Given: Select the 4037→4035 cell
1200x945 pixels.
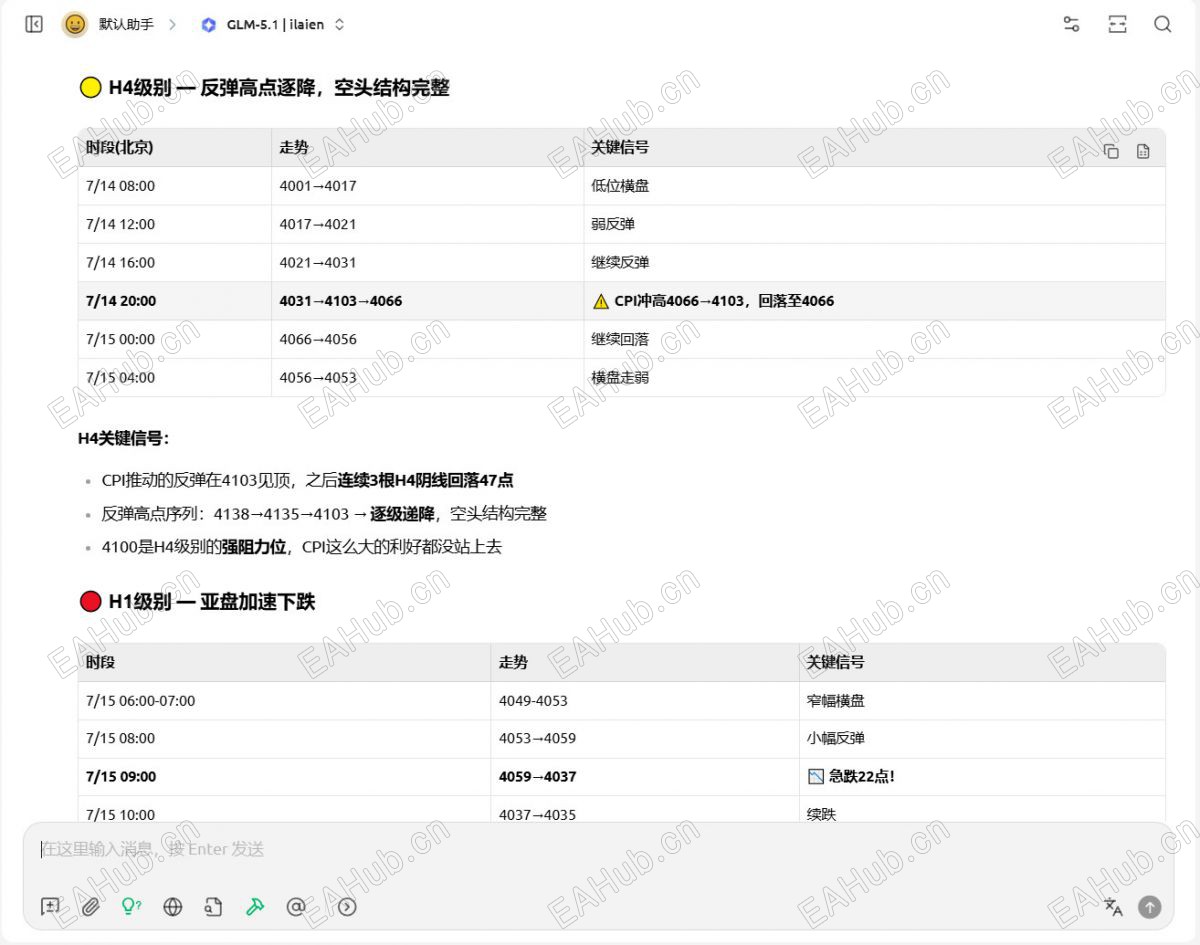Looking at the screenshot, I should (x=644, y=810).
